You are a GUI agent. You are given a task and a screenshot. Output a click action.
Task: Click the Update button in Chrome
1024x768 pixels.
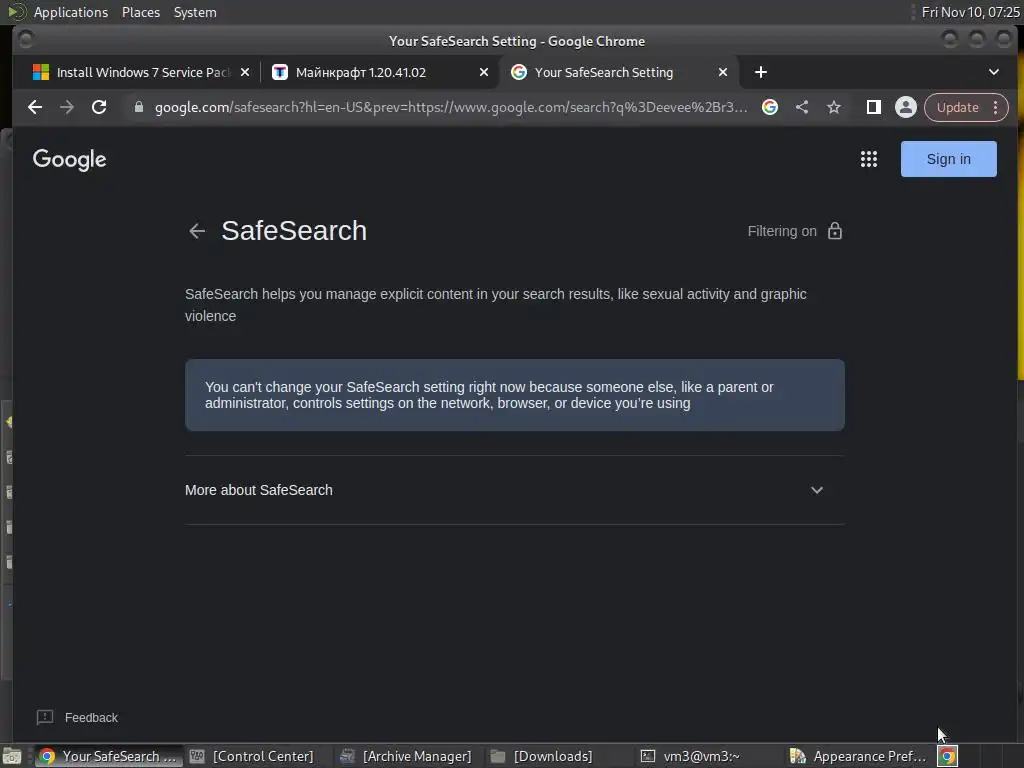(957, 107)
